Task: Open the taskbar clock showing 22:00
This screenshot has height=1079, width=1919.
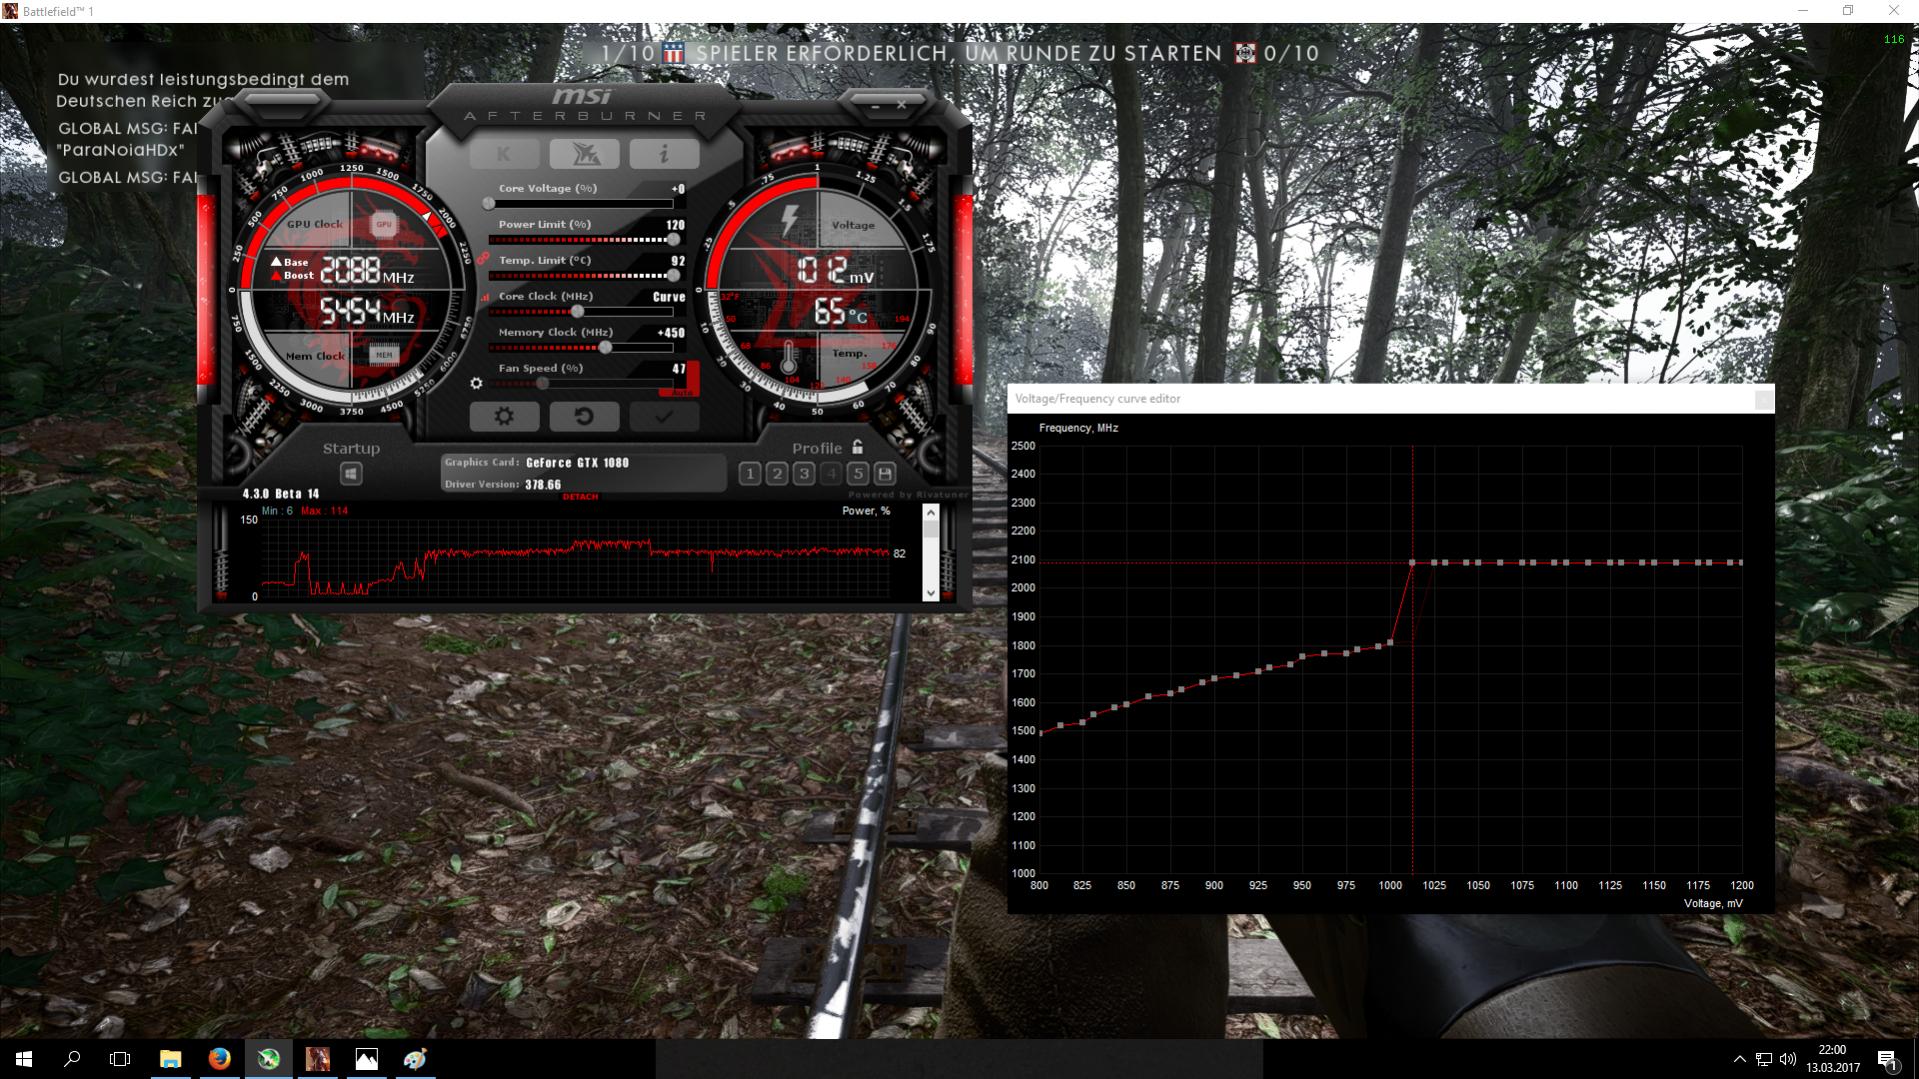Action: click(1833, 1059)
